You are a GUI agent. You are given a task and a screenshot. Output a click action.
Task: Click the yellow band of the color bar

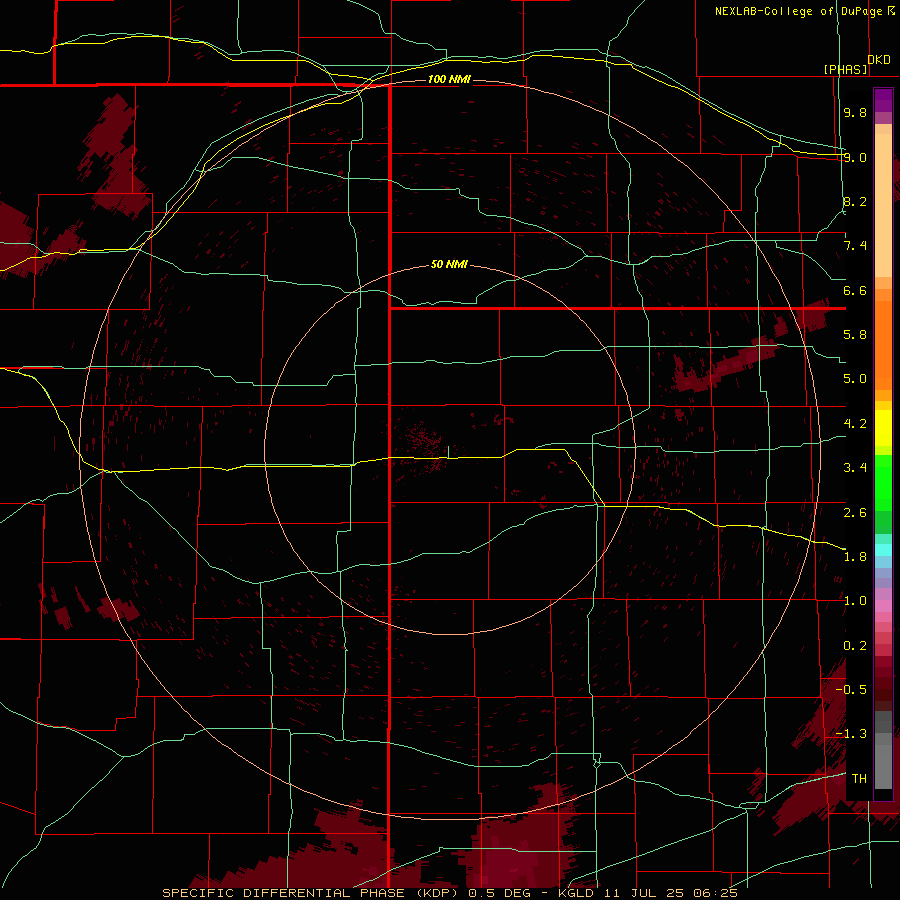point(883,428)
